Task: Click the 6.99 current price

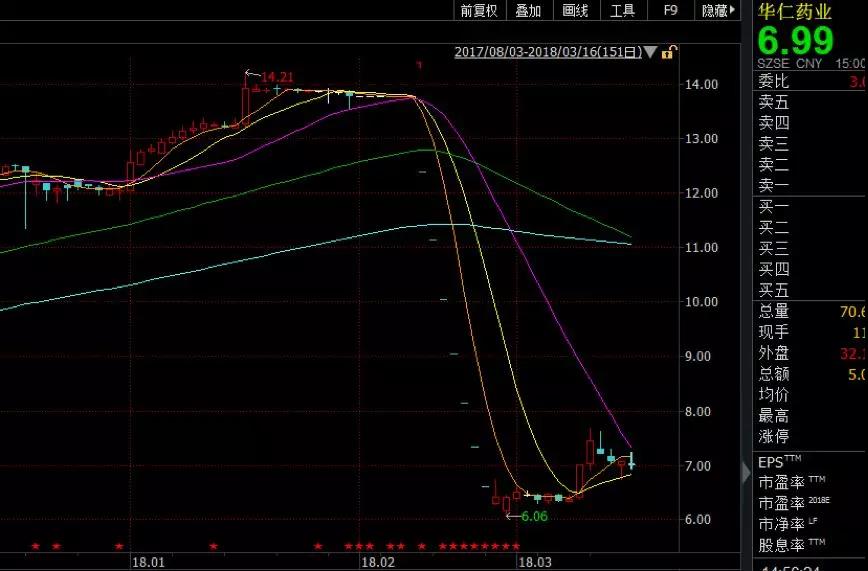Action: [x=795, y=41]
